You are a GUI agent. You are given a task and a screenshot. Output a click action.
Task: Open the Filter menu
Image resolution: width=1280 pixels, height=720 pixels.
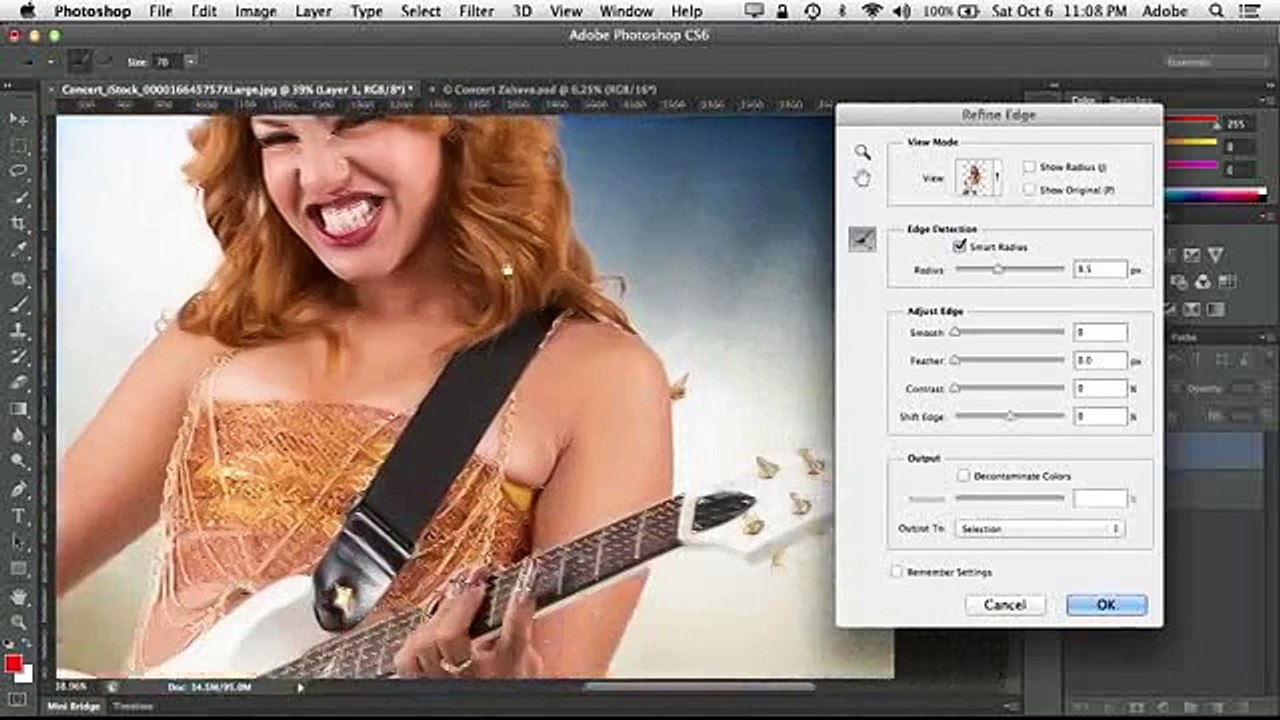(476, 11)
